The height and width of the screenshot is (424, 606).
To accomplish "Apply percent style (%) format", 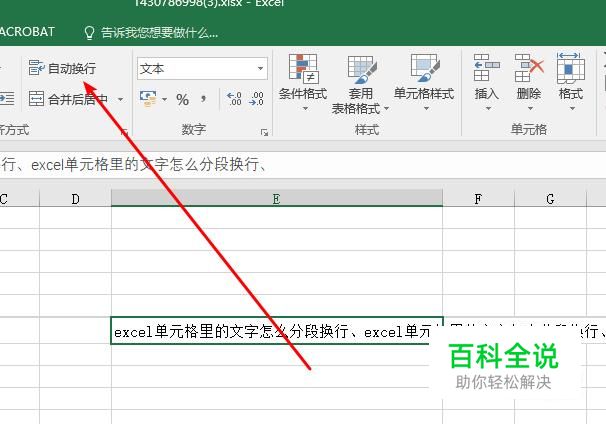I will [182, 100].
